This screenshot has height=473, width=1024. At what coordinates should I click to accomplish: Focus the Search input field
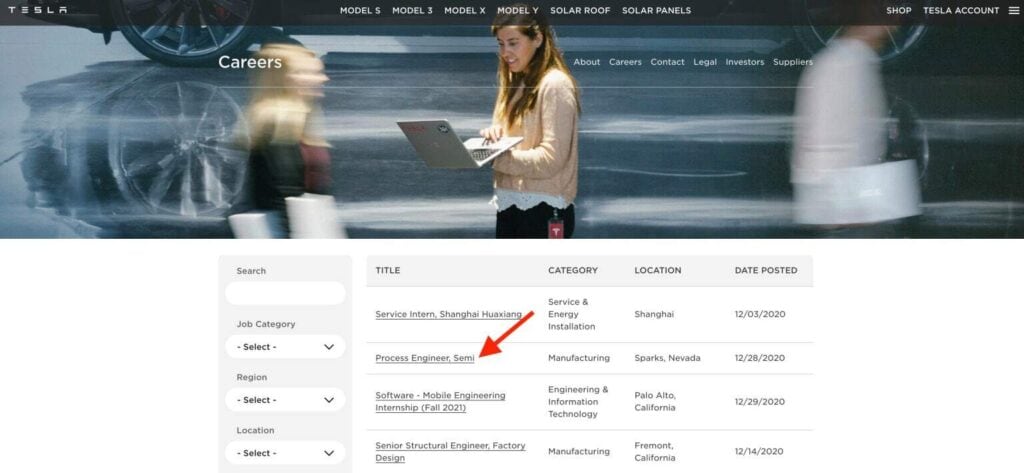pyautogui.click(x=285, y=293)
